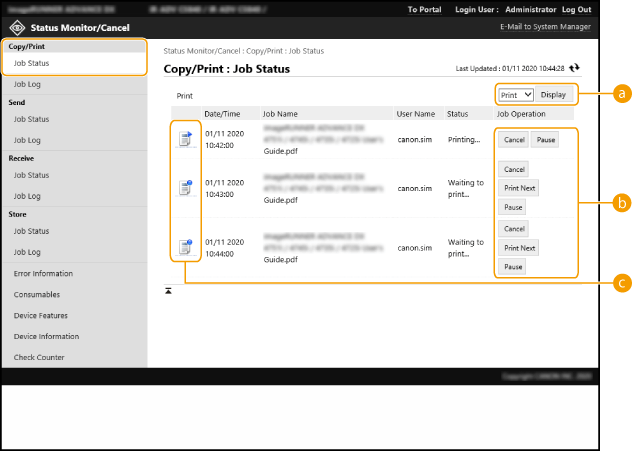The height and width of the screenshot is (451, 634).
Task: Open the 10:43:00 waiting job icon
Action: point(184,188)
